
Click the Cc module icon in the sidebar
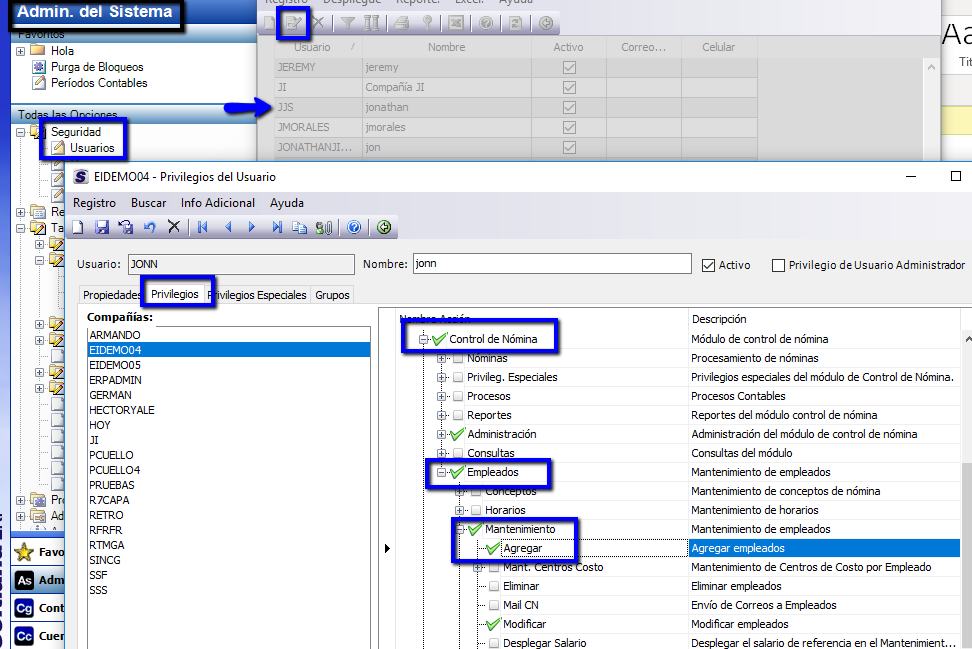click(24, 636)
